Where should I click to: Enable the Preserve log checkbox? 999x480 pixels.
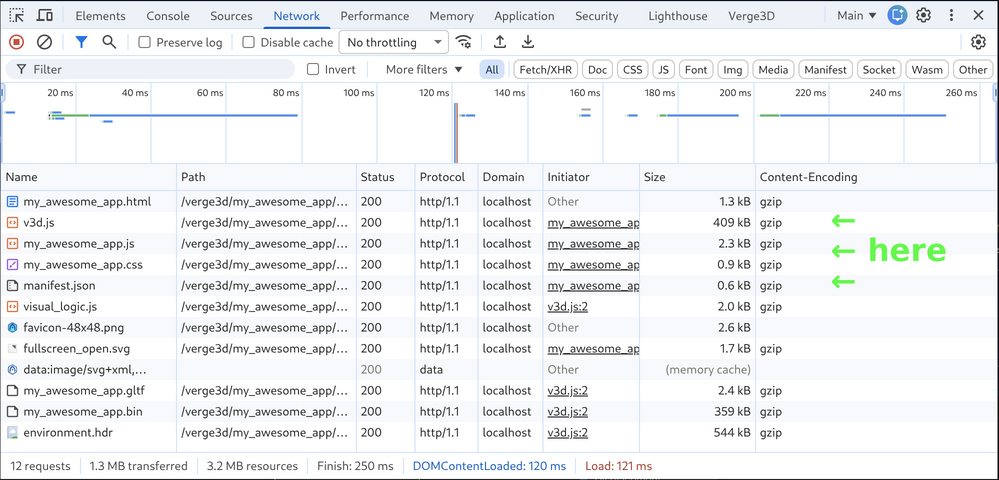coord(145,42)
